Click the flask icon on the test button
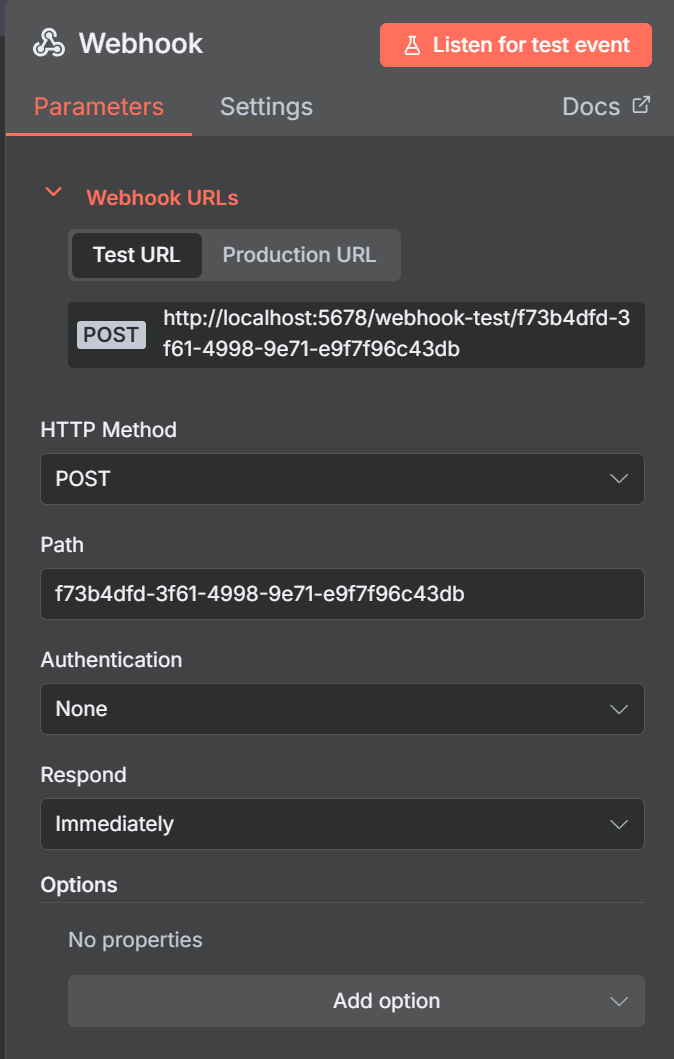The width and height of the screenshot is (674, 1059). coord(411,45)
